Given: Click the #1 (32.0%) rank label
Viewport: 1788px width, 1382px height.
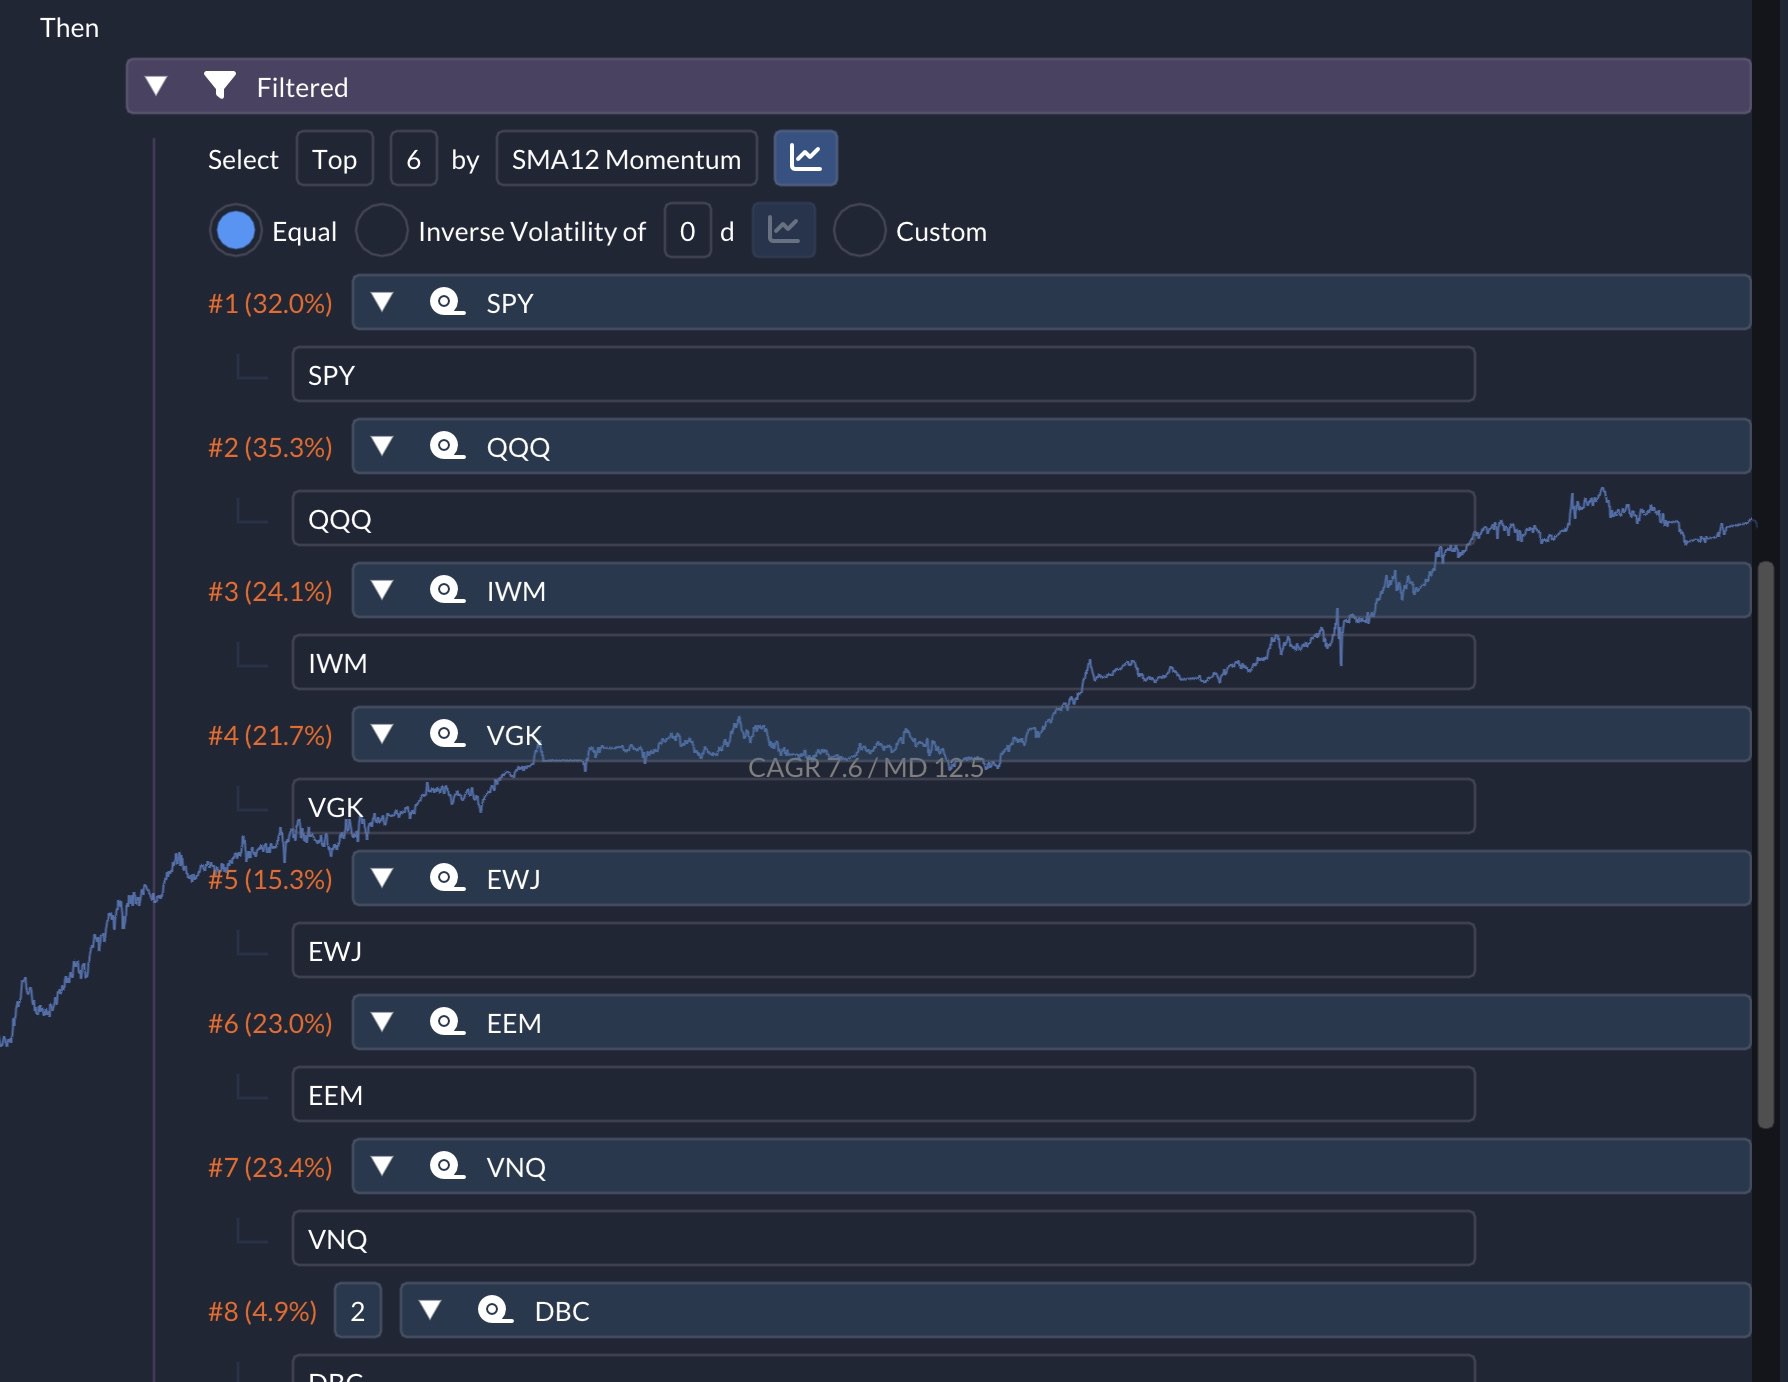Looking at the screenshot, I should click(x=270, y=303).
